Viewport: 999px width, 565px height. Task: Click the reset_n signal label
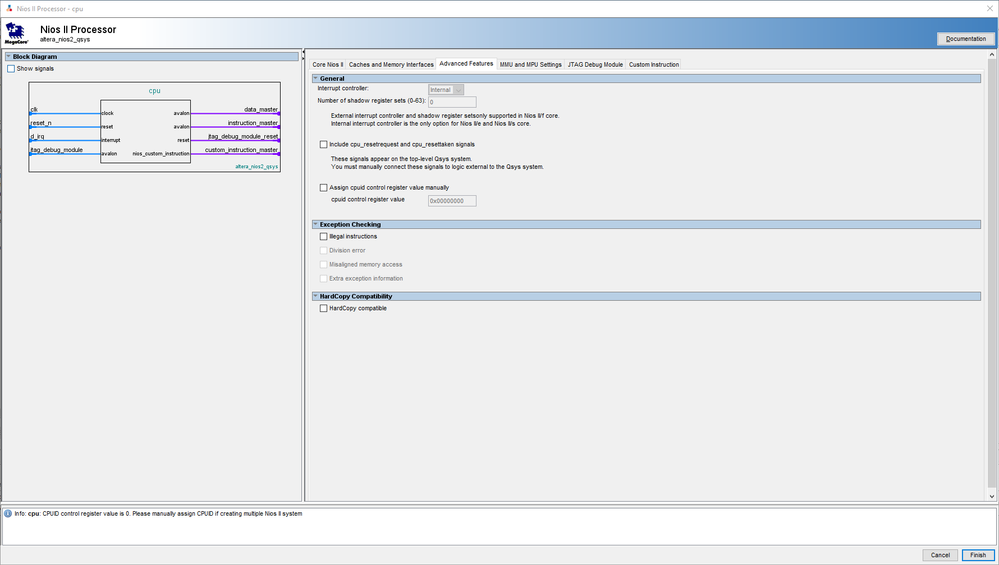pos(41,123)
